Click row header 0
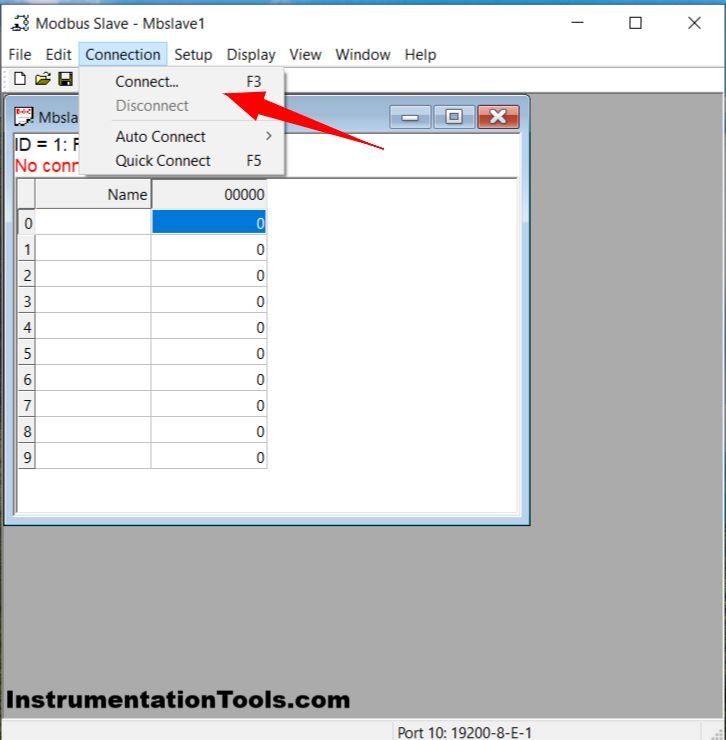 26,222
